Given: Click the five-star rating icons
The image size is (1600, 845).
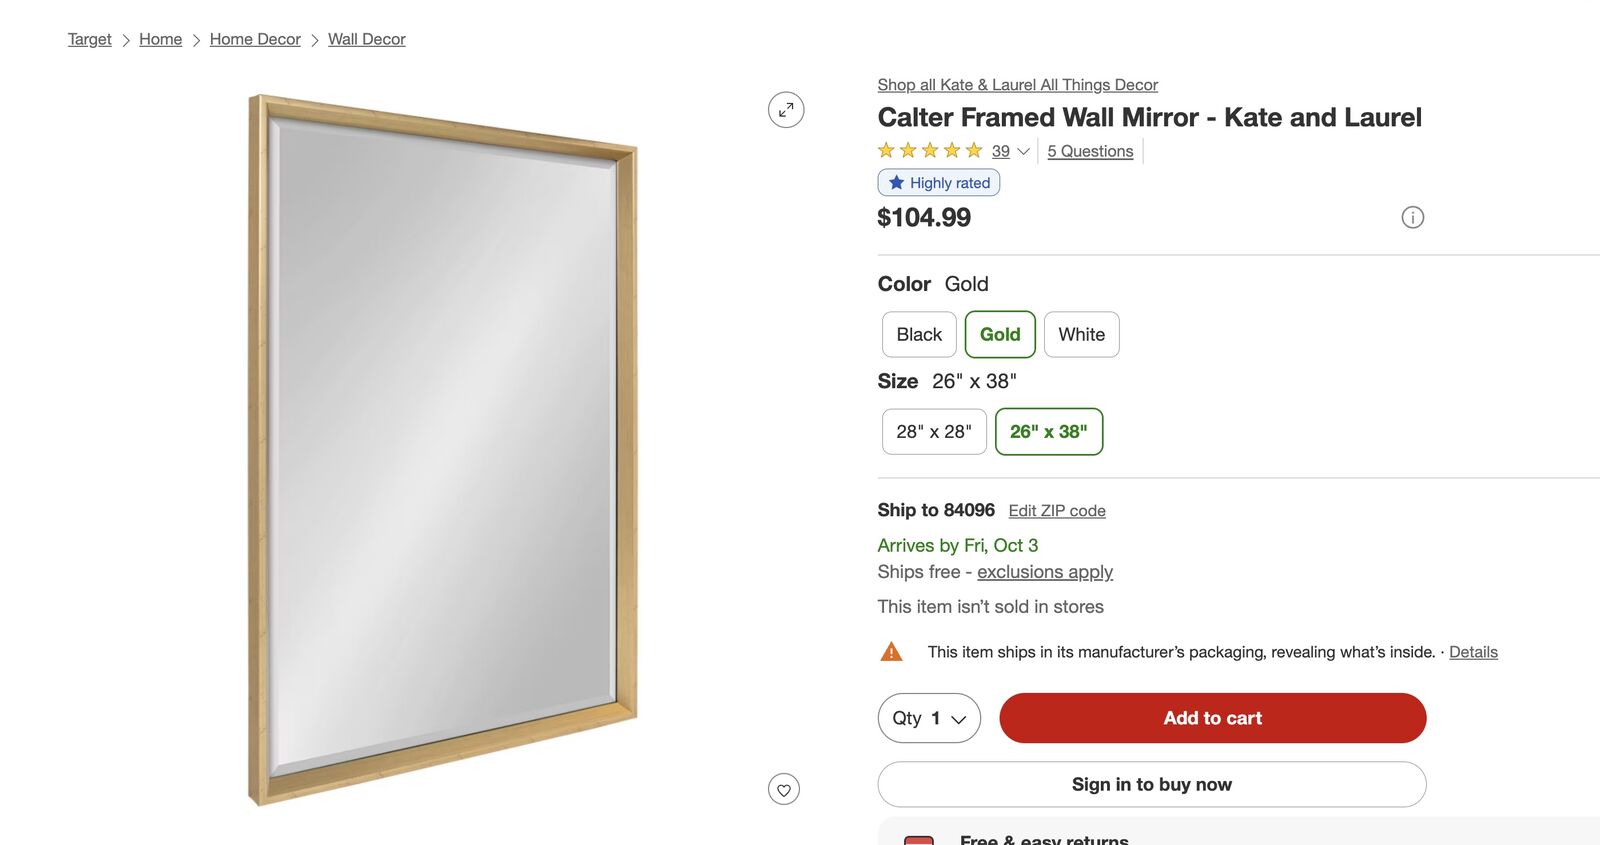Looking at the screenshot, I should point(930,151).
